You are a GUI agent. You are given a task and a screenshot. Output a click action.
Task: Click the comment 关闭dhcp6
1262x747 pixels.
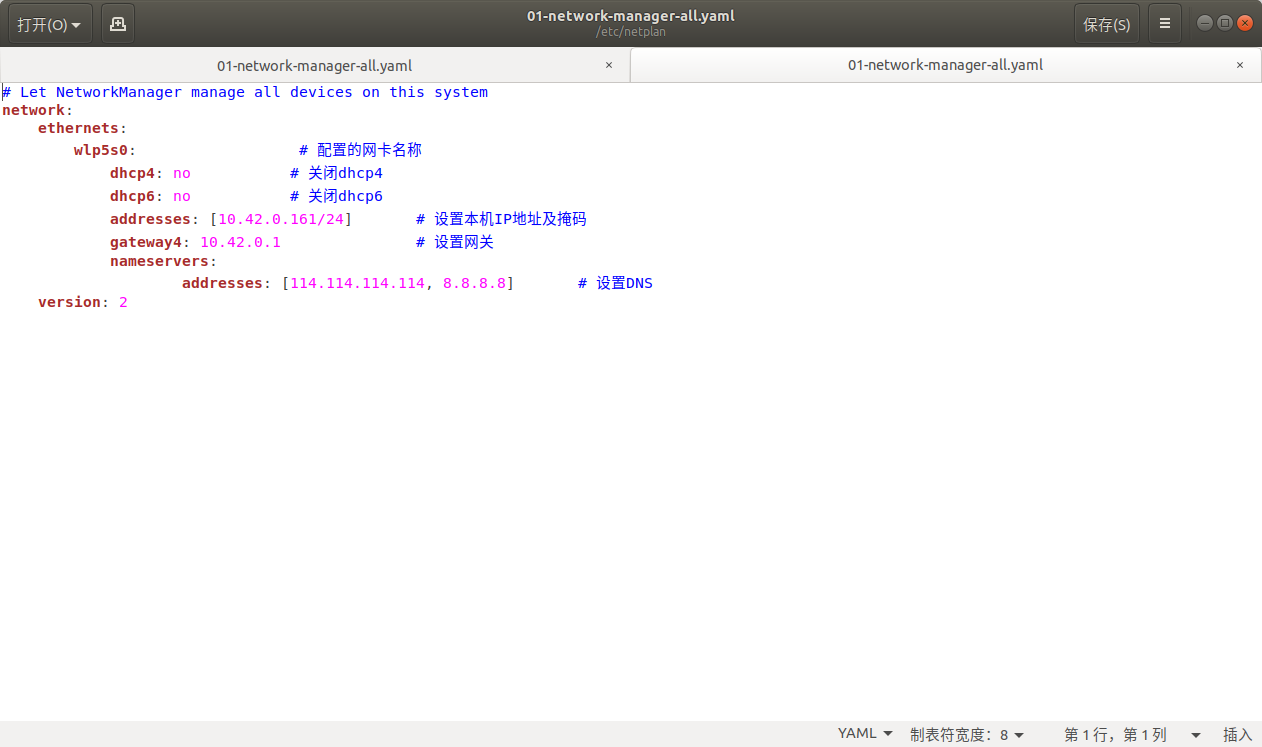[336, 196]
